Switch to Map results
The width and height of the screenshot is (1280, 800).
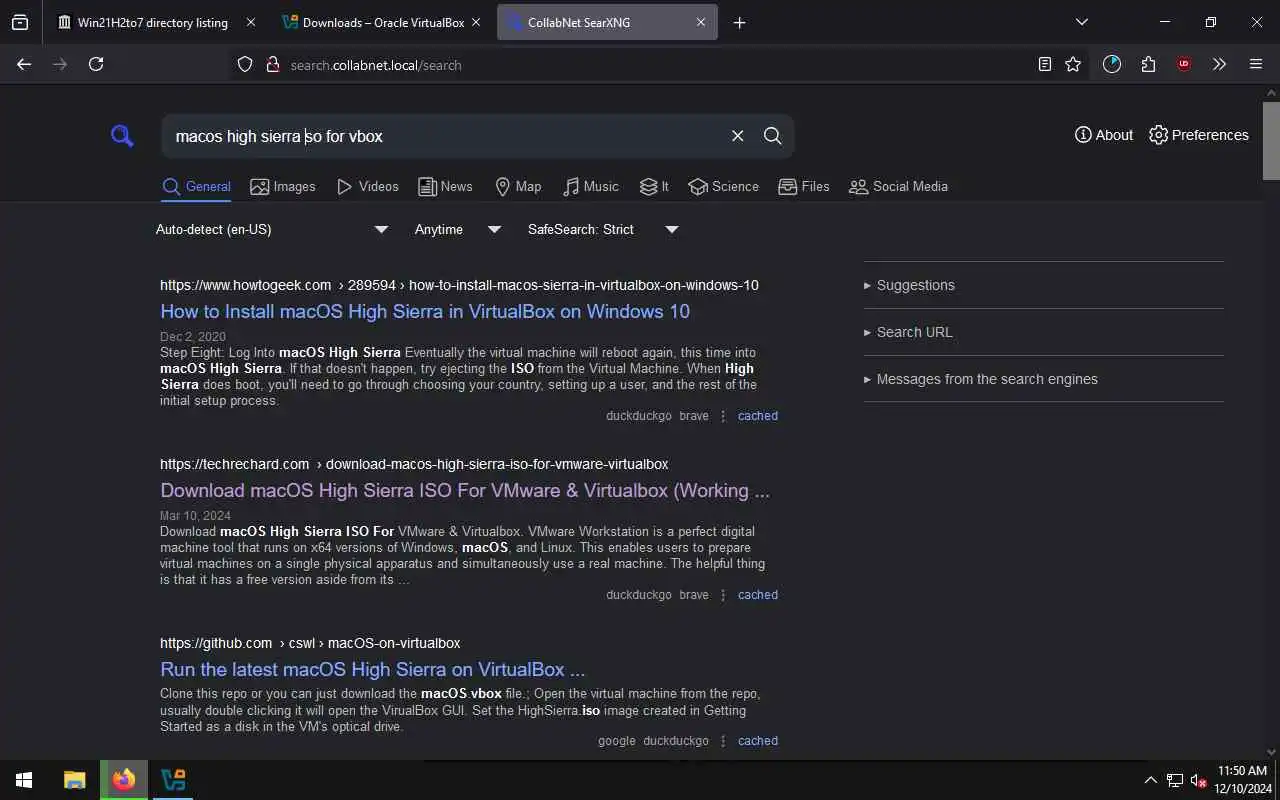coord(519,186)
